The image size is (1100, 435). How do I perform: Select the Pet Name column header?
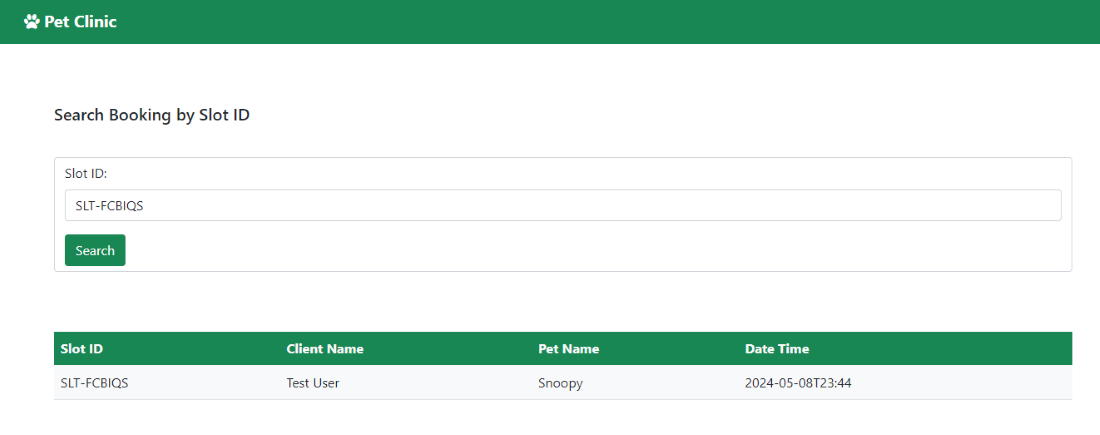click(x=569, y=349)
